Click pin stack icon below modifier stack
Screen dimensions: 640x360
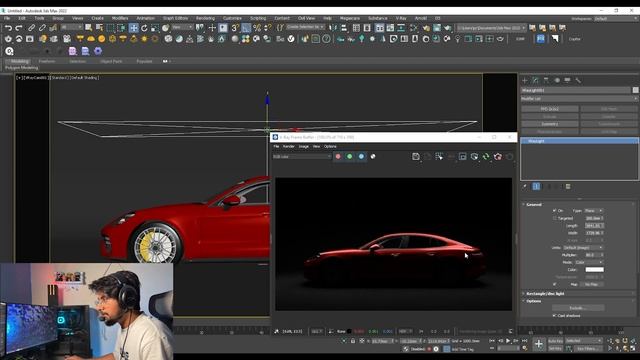(525, 187)
